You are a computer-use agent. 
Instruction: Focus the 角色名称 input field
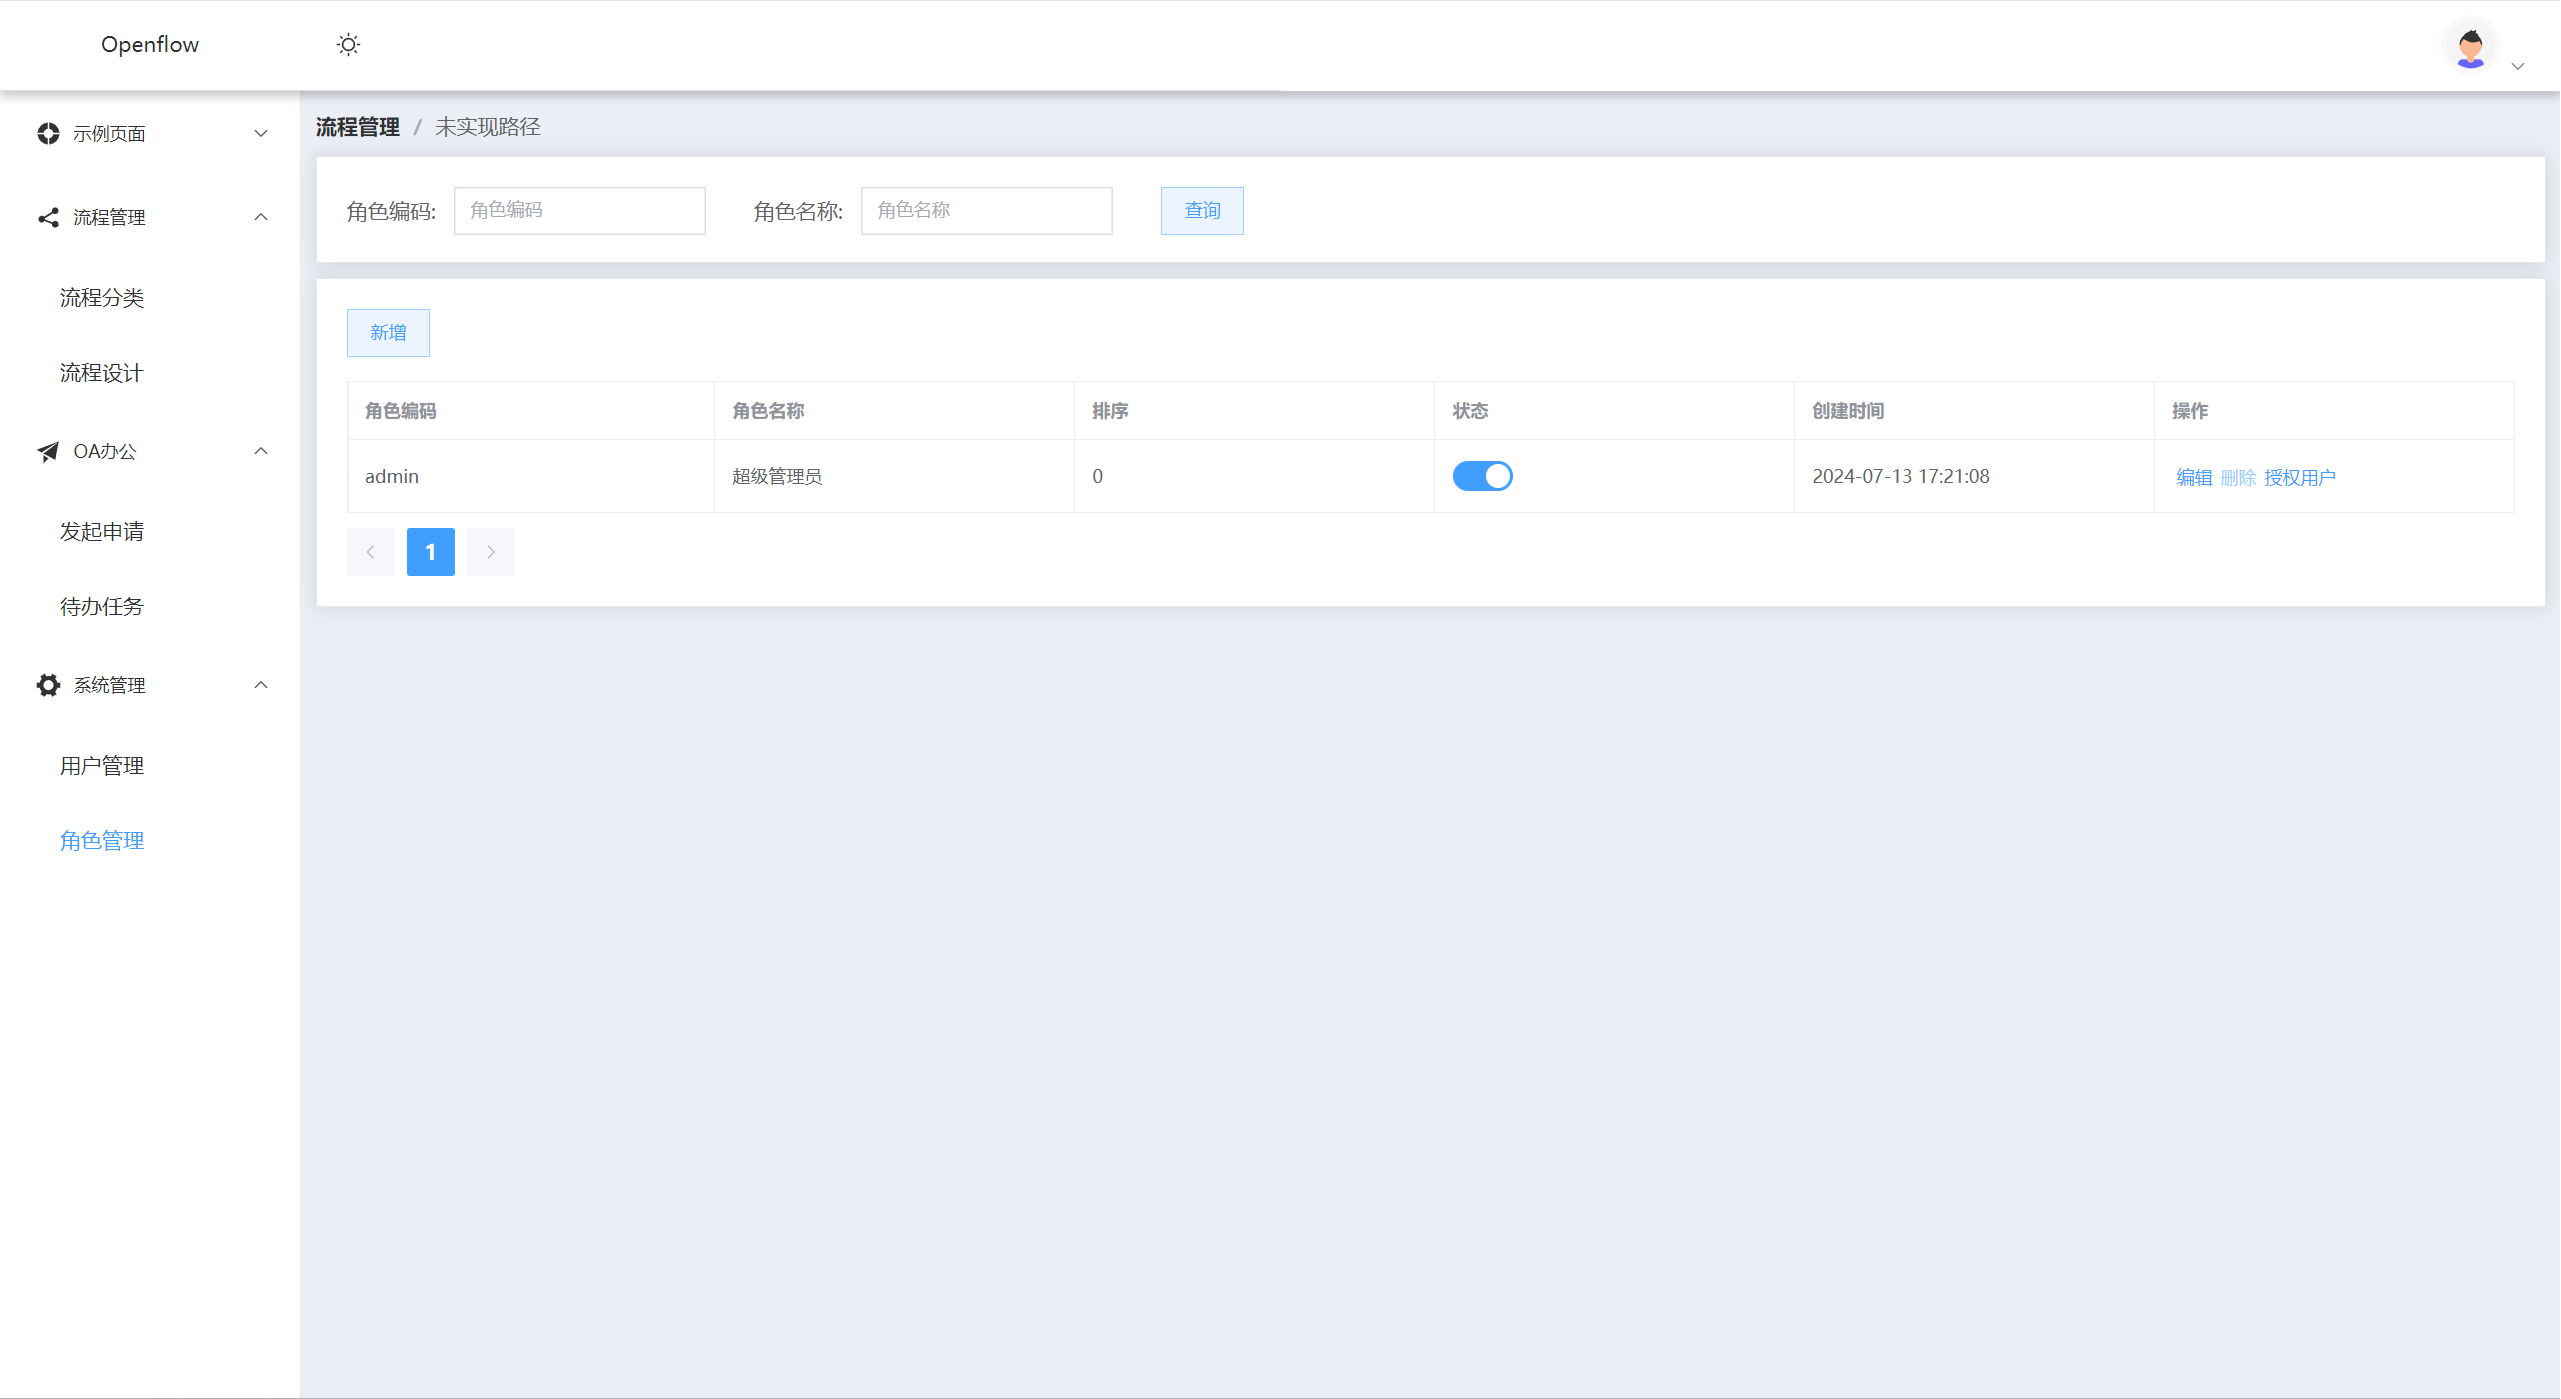(986, 211)
